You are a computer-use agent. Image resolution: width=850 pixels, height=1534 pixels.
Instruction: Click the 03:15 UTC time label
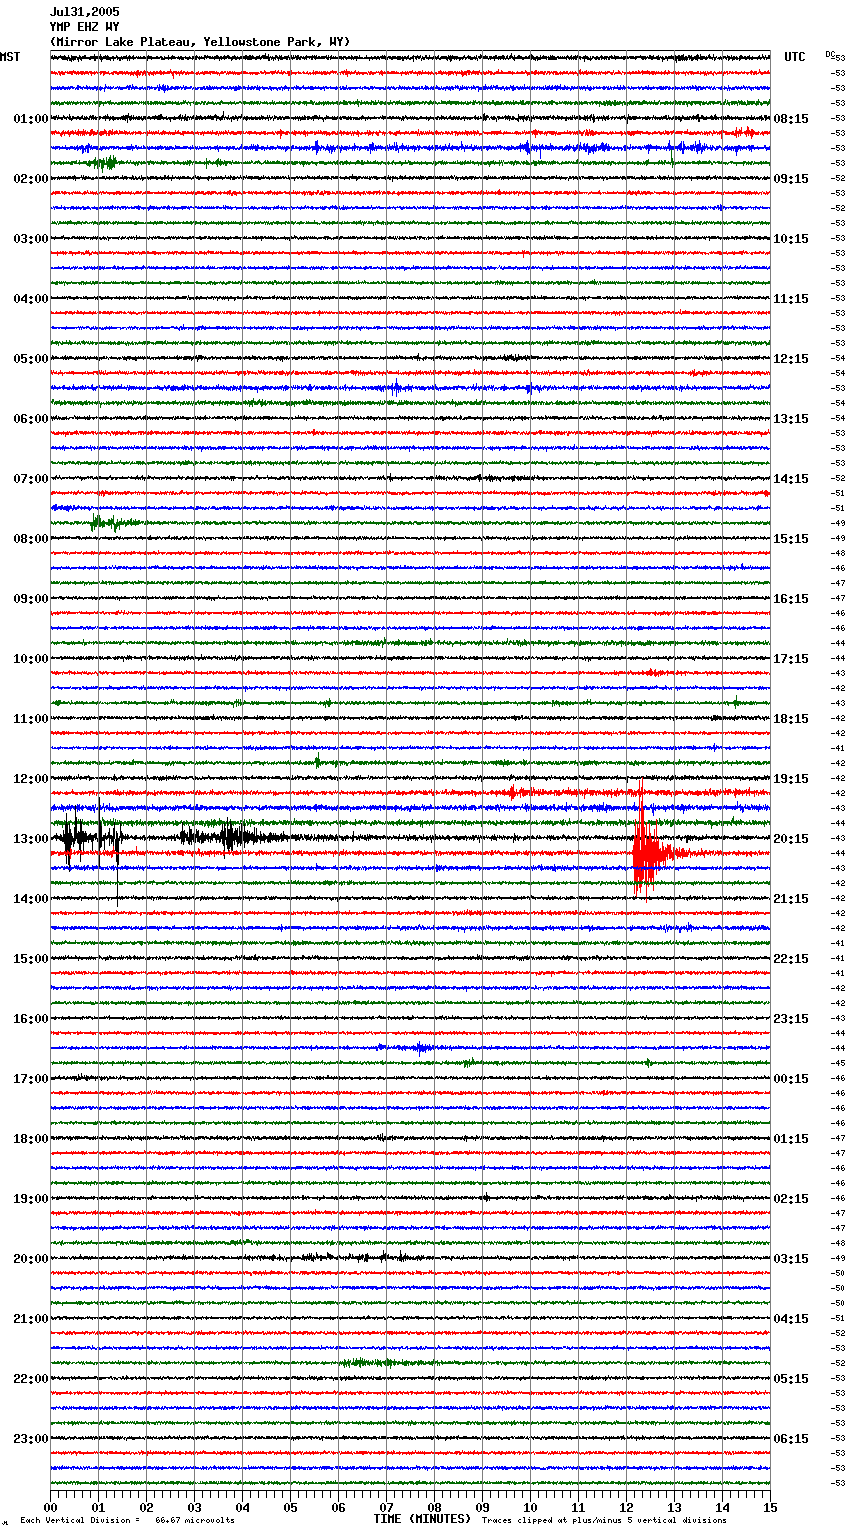click(x=791, y=1259)
